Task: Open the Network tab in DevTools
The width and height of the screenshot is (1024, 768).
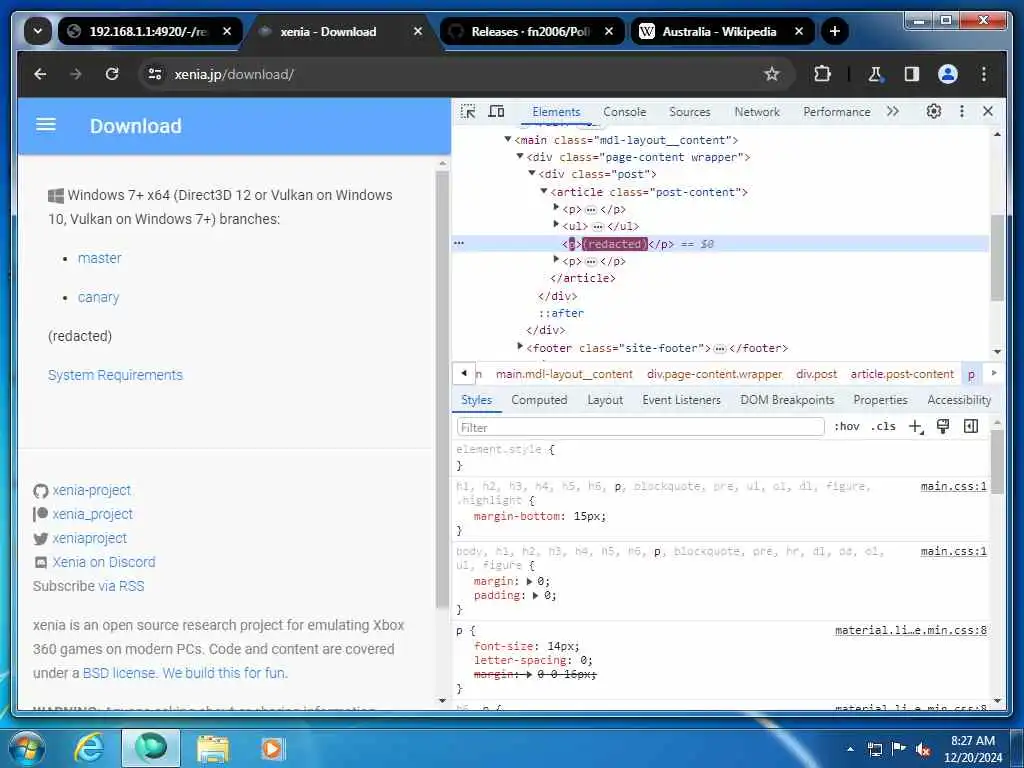Action: click(757, 112)
